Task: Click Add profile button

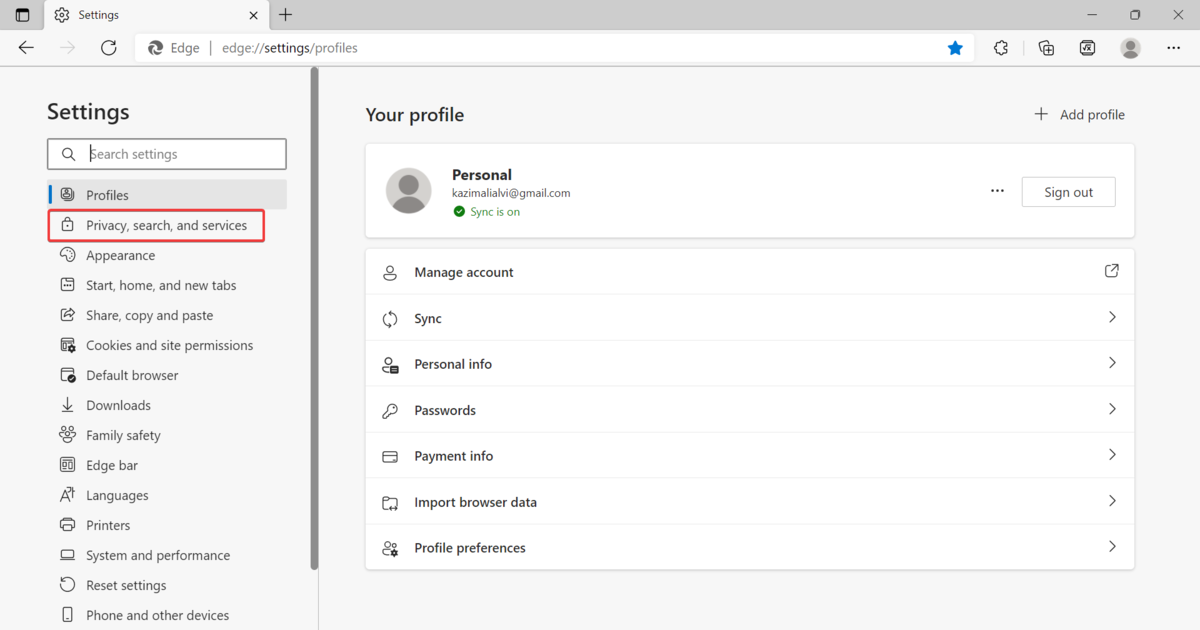Action: tap(1079, 115)
